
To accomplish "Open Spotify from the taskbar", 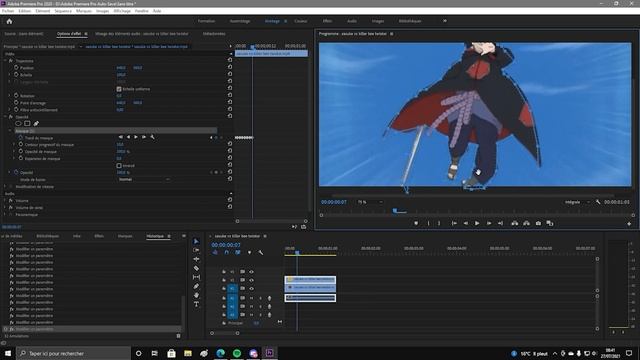I will 237,353.
